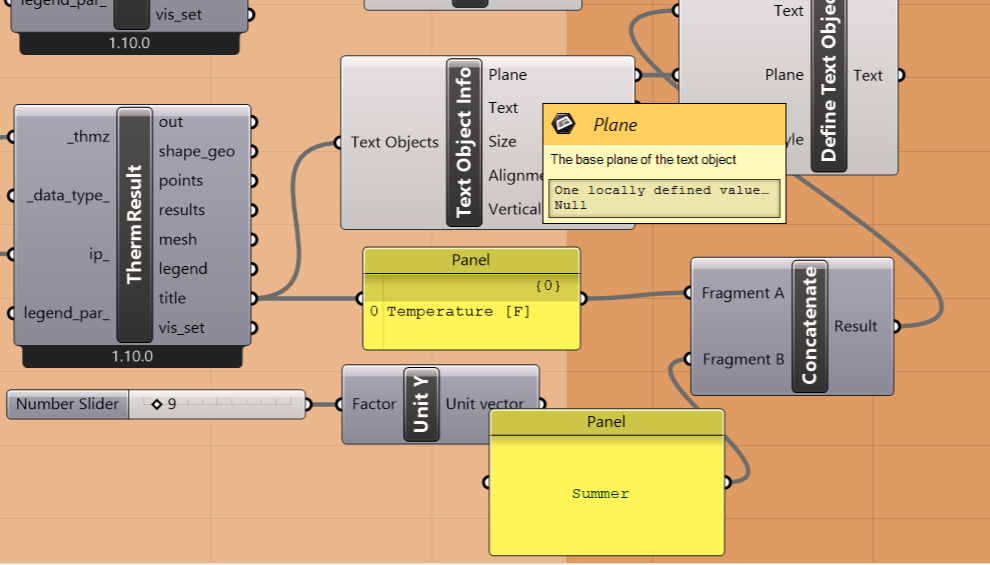The image size is (990, 565).
Task: Click the Plane input of Define Text Object
Action: [784, 75]
